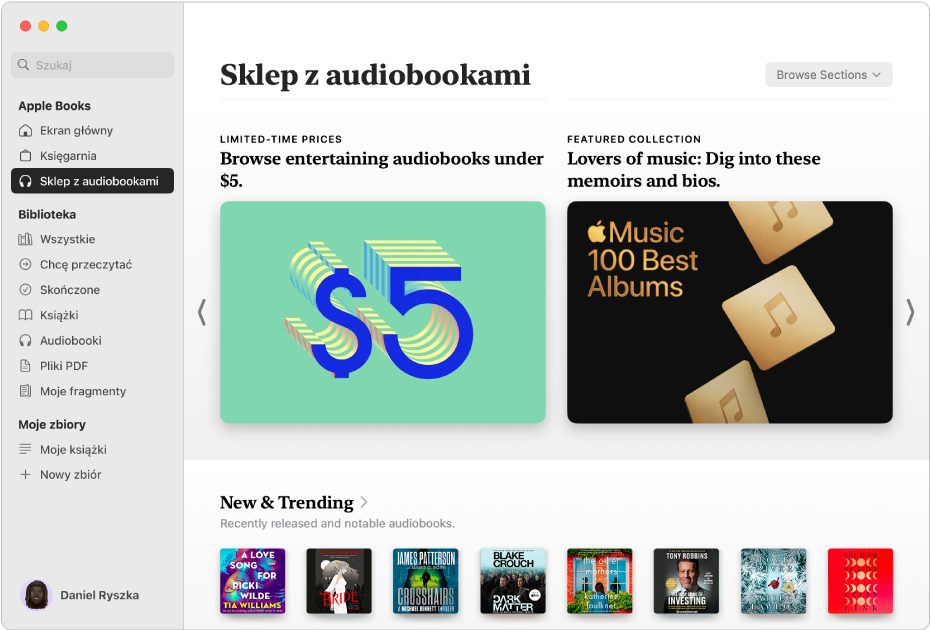Image resolution: width=931 pixels, height=630 pixels.
Task: Select Chcę przeczytać arrow-circle icon
Action: tap(25, 264)
